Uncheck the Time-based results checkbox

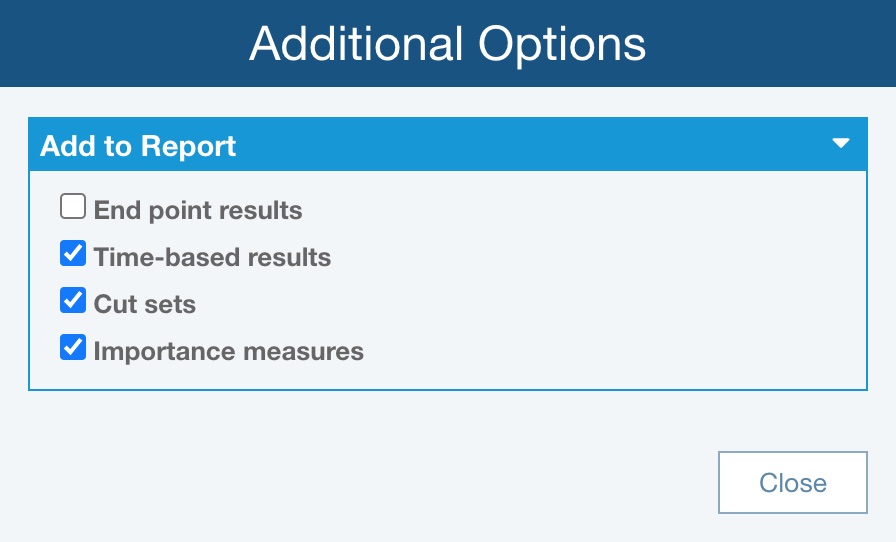point(73,255)
